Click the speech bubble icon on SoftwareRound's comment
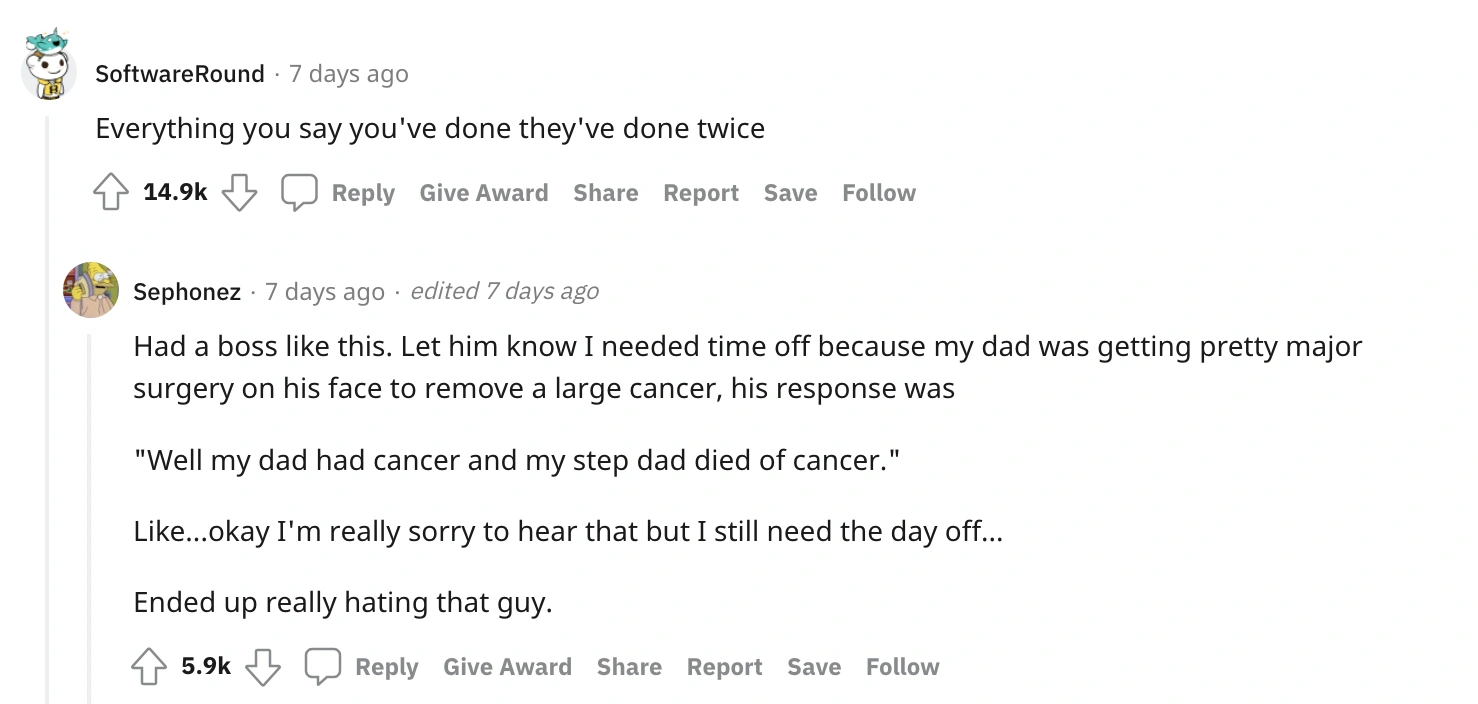Screen dimensions: 1478x704 coord(299,193)
